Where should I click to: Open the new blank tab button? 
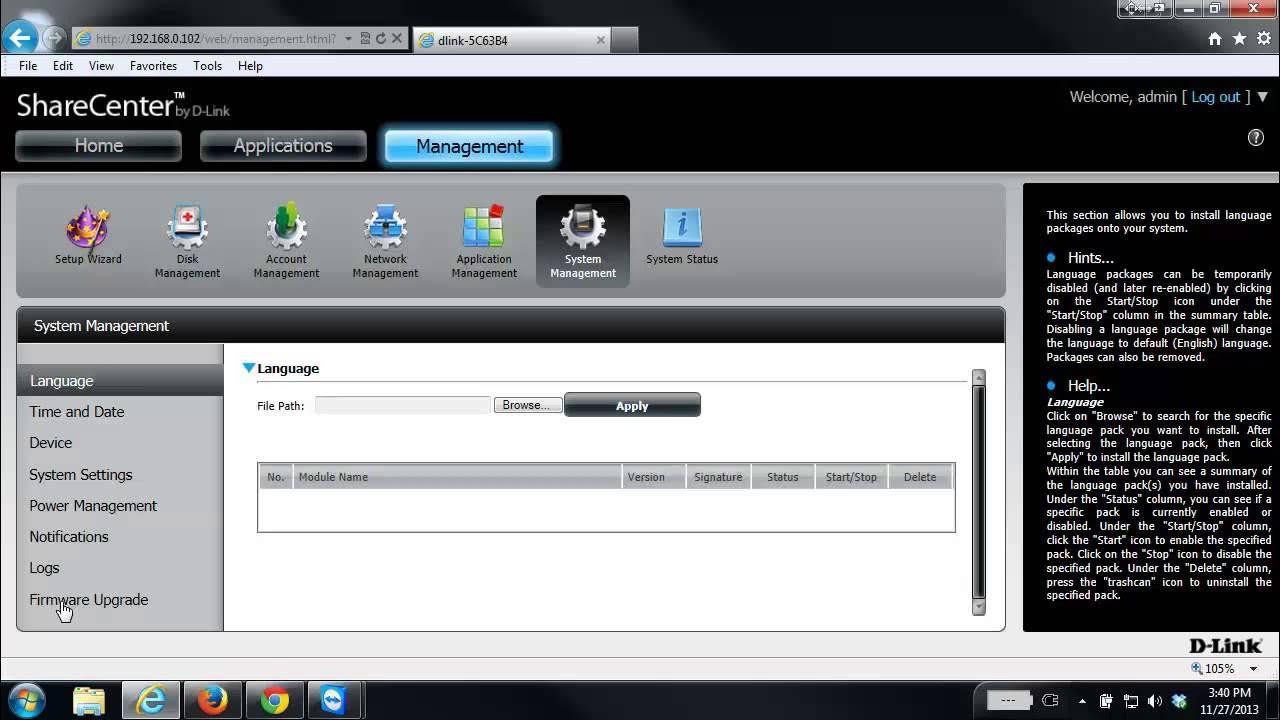click(624, 40)
